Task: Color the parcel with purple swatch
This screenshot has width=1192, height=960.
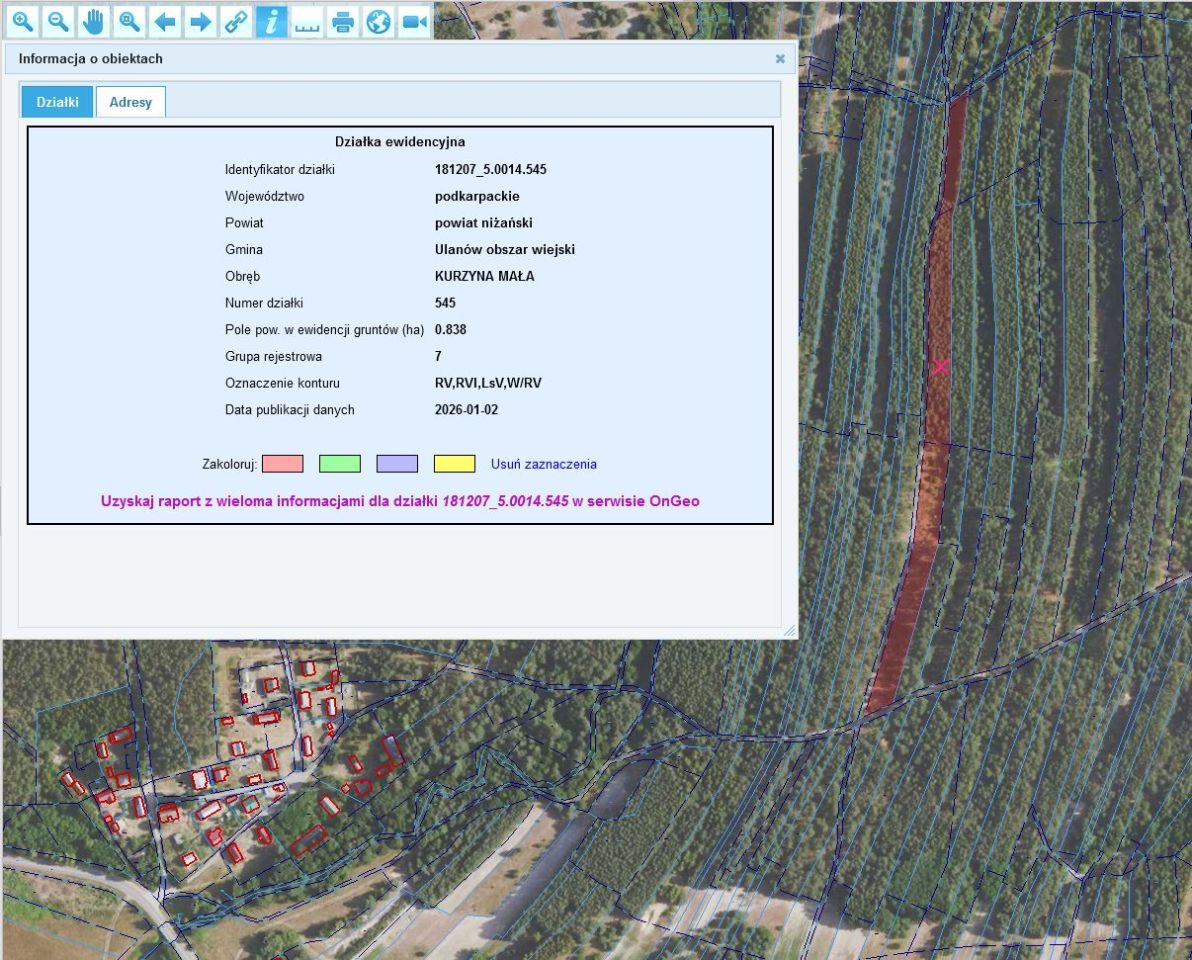Action: 397,464
